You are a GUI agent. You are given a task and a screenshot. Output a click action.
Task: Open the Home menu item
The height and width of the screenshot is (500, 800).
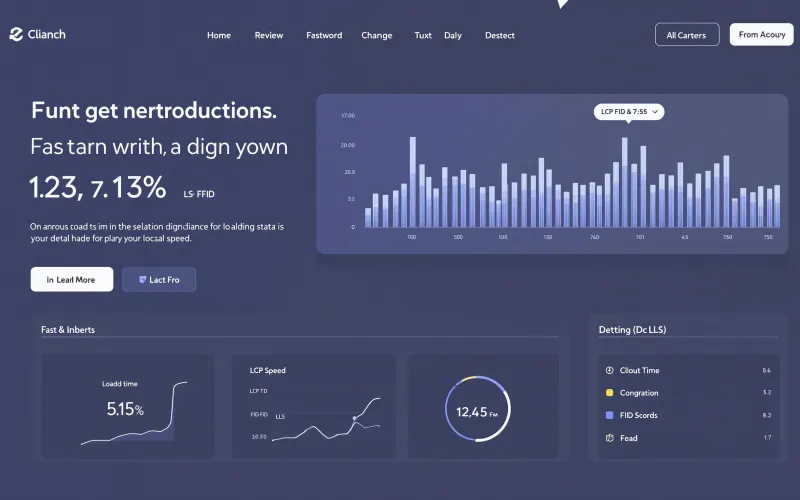(x=219, y=35)
